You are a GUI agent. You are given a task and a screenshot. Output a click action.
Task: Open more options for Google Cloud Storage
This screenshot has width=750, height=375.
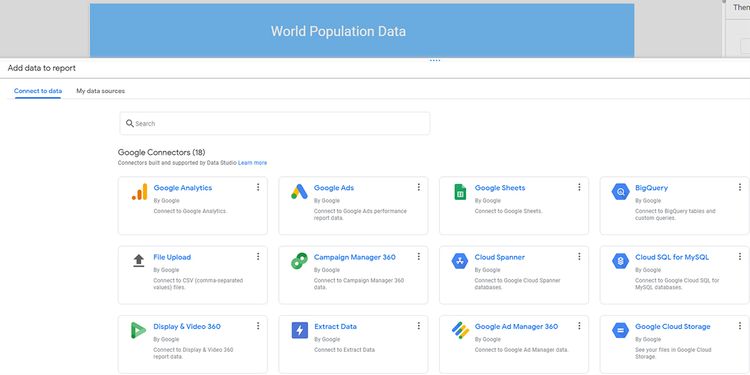tap(739, 326)
